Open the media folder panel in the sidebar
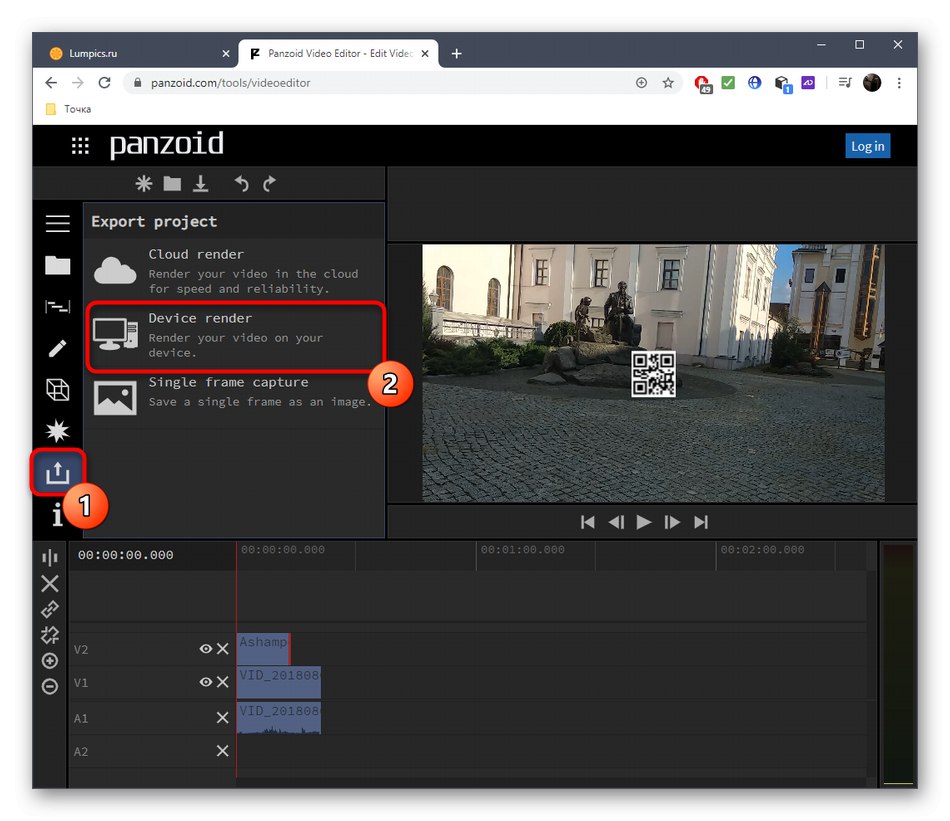This screenshot has width=950, height=821. pyautogui.click(x=57, y=265)
